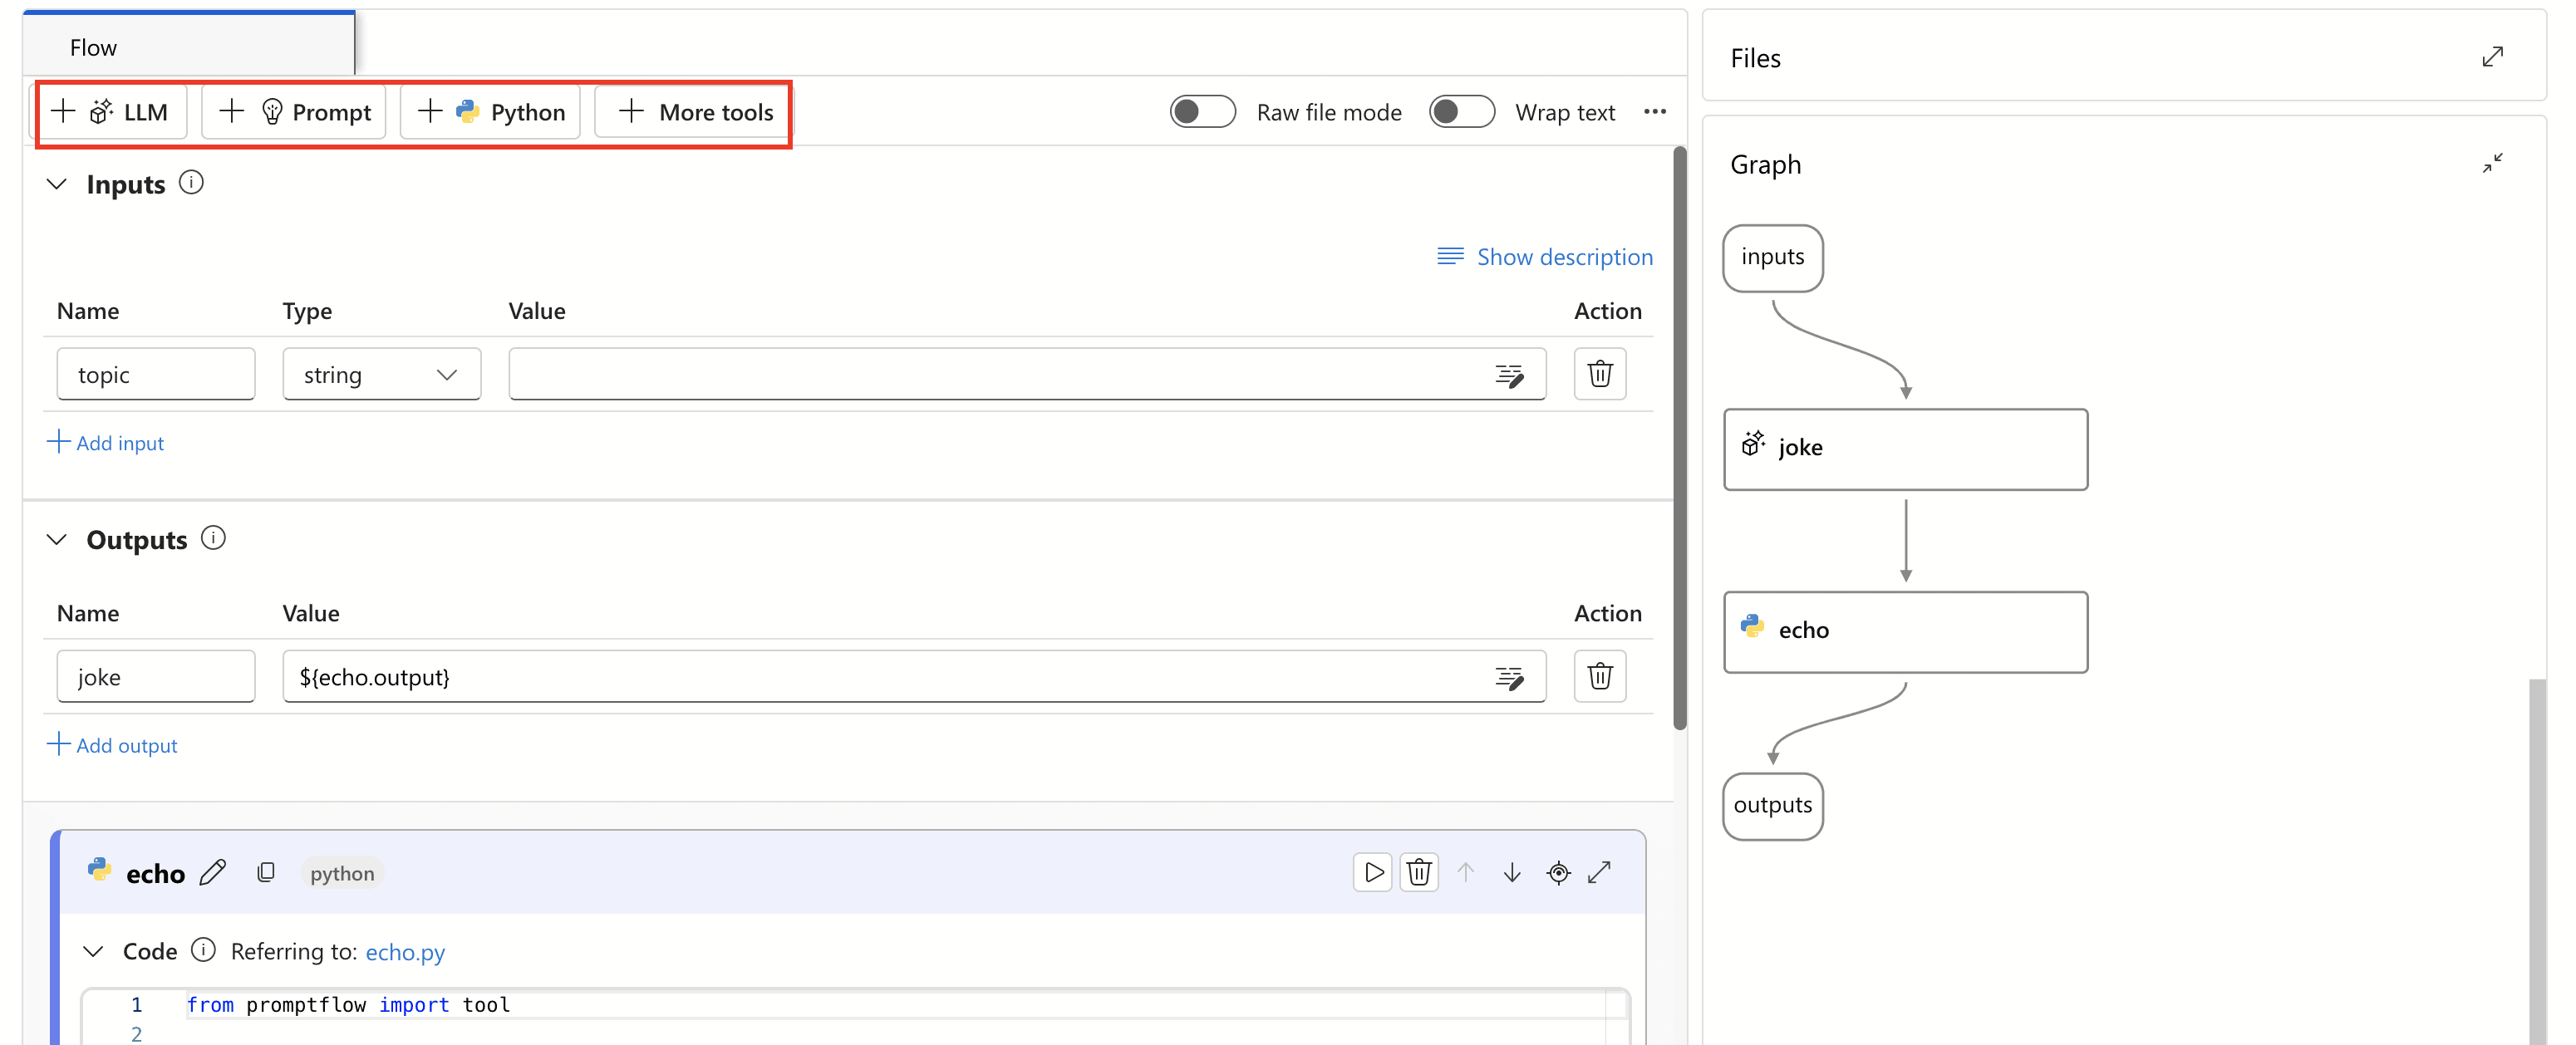
Task: Turn on Wrap text
Action: click(x=1462, y=111)
